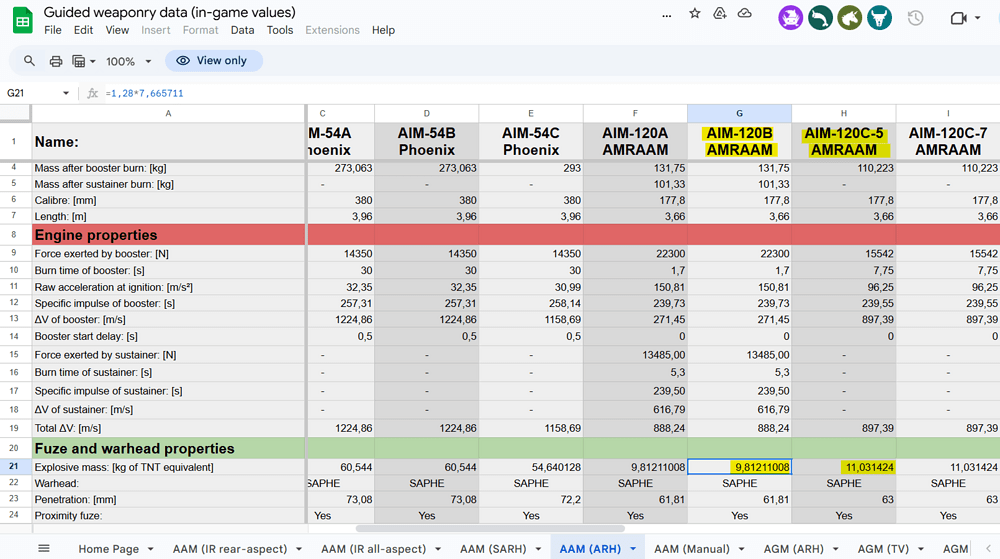The image size is (1000, 559).
Task: Open the Home Page sheet tab
Action: coord(108,549)
